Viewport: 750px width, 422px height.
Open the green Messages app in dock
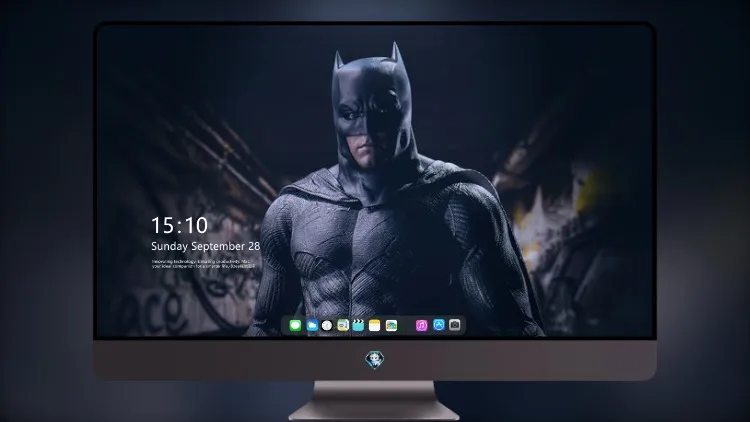click(295, 325)
